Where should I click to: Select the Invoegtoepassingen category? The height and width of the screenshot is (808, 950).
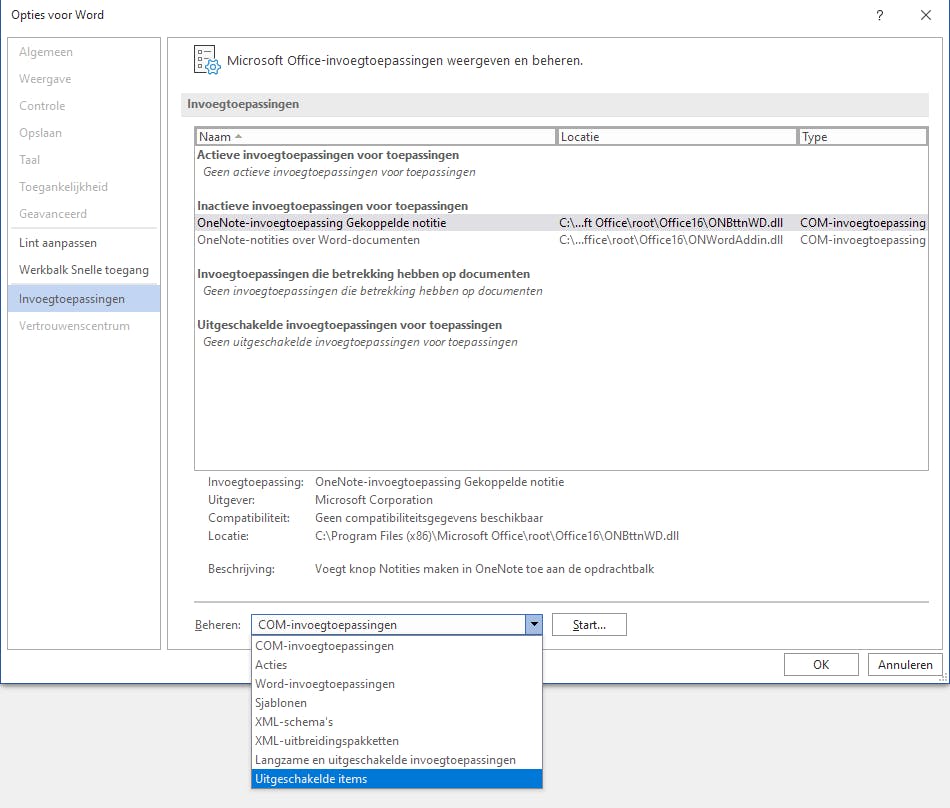84,299
